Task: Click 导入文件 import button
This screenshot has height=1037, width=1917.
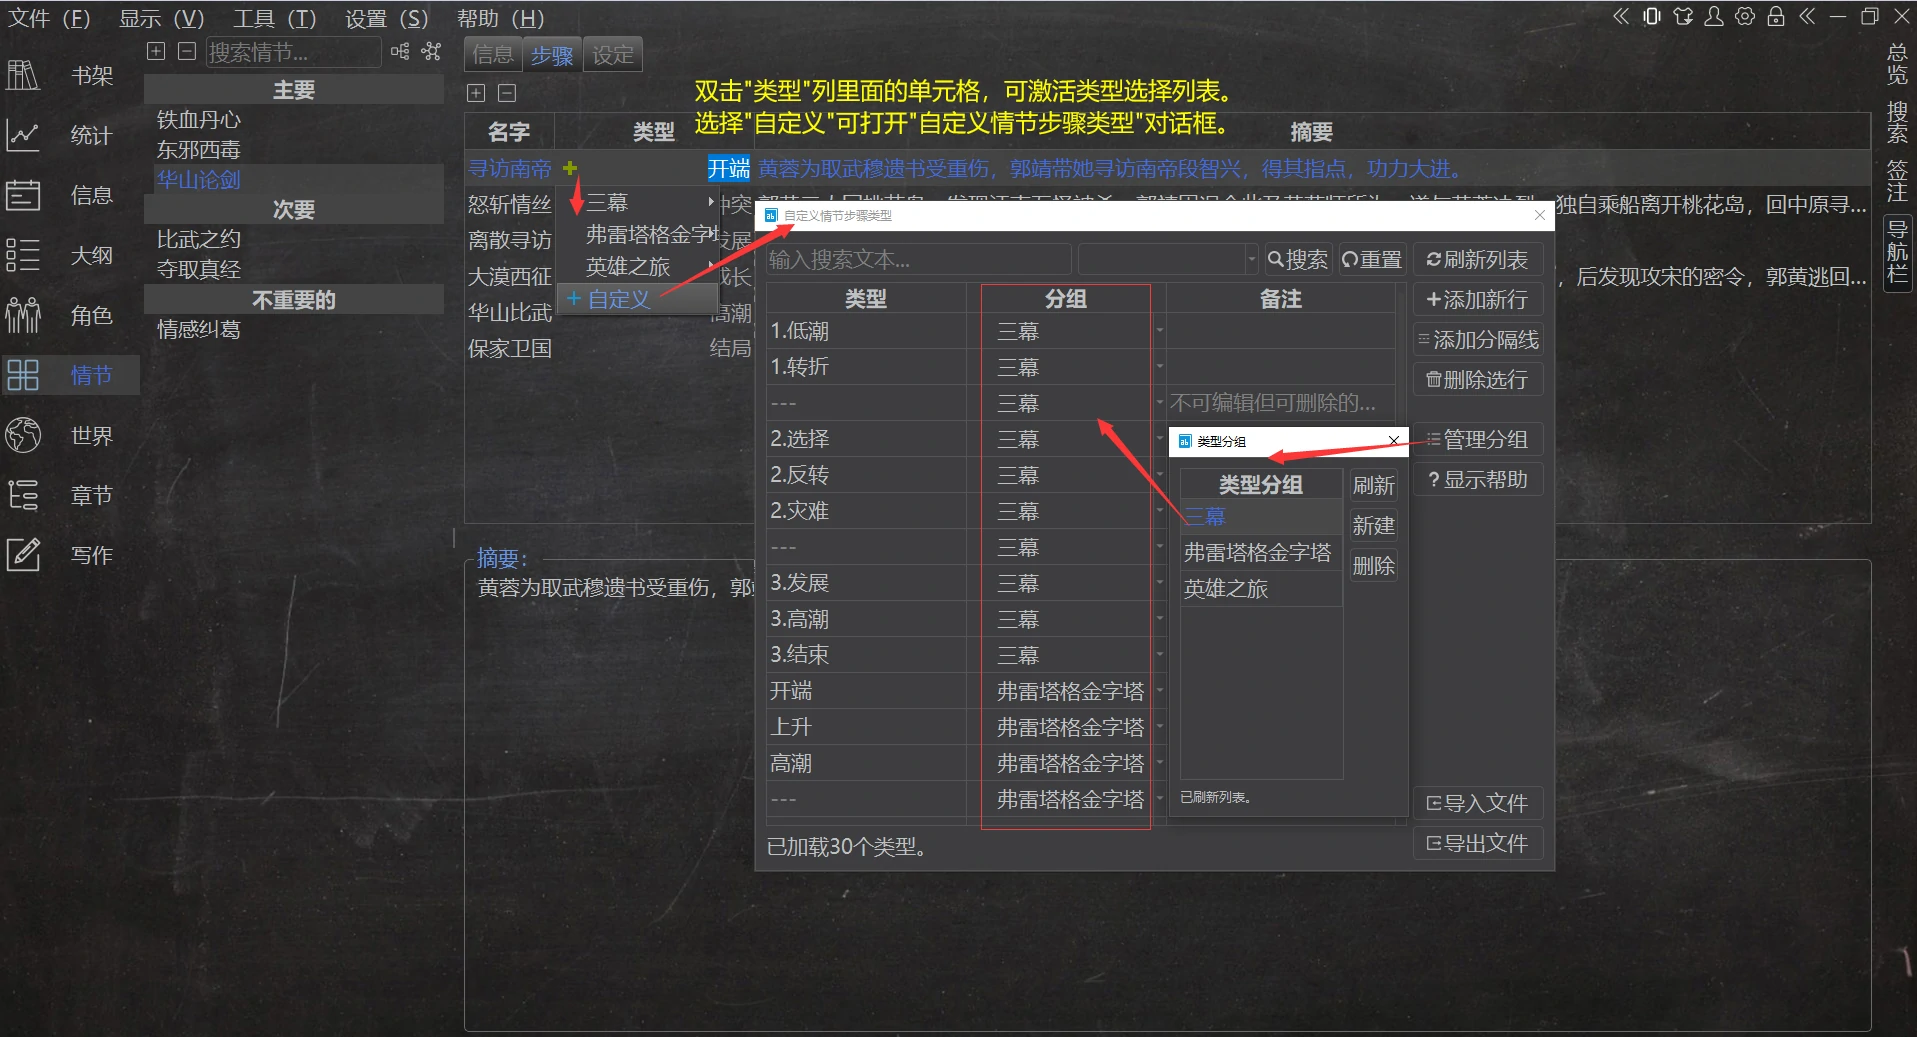Action: pyautogui.click(x=1478, y=804)
